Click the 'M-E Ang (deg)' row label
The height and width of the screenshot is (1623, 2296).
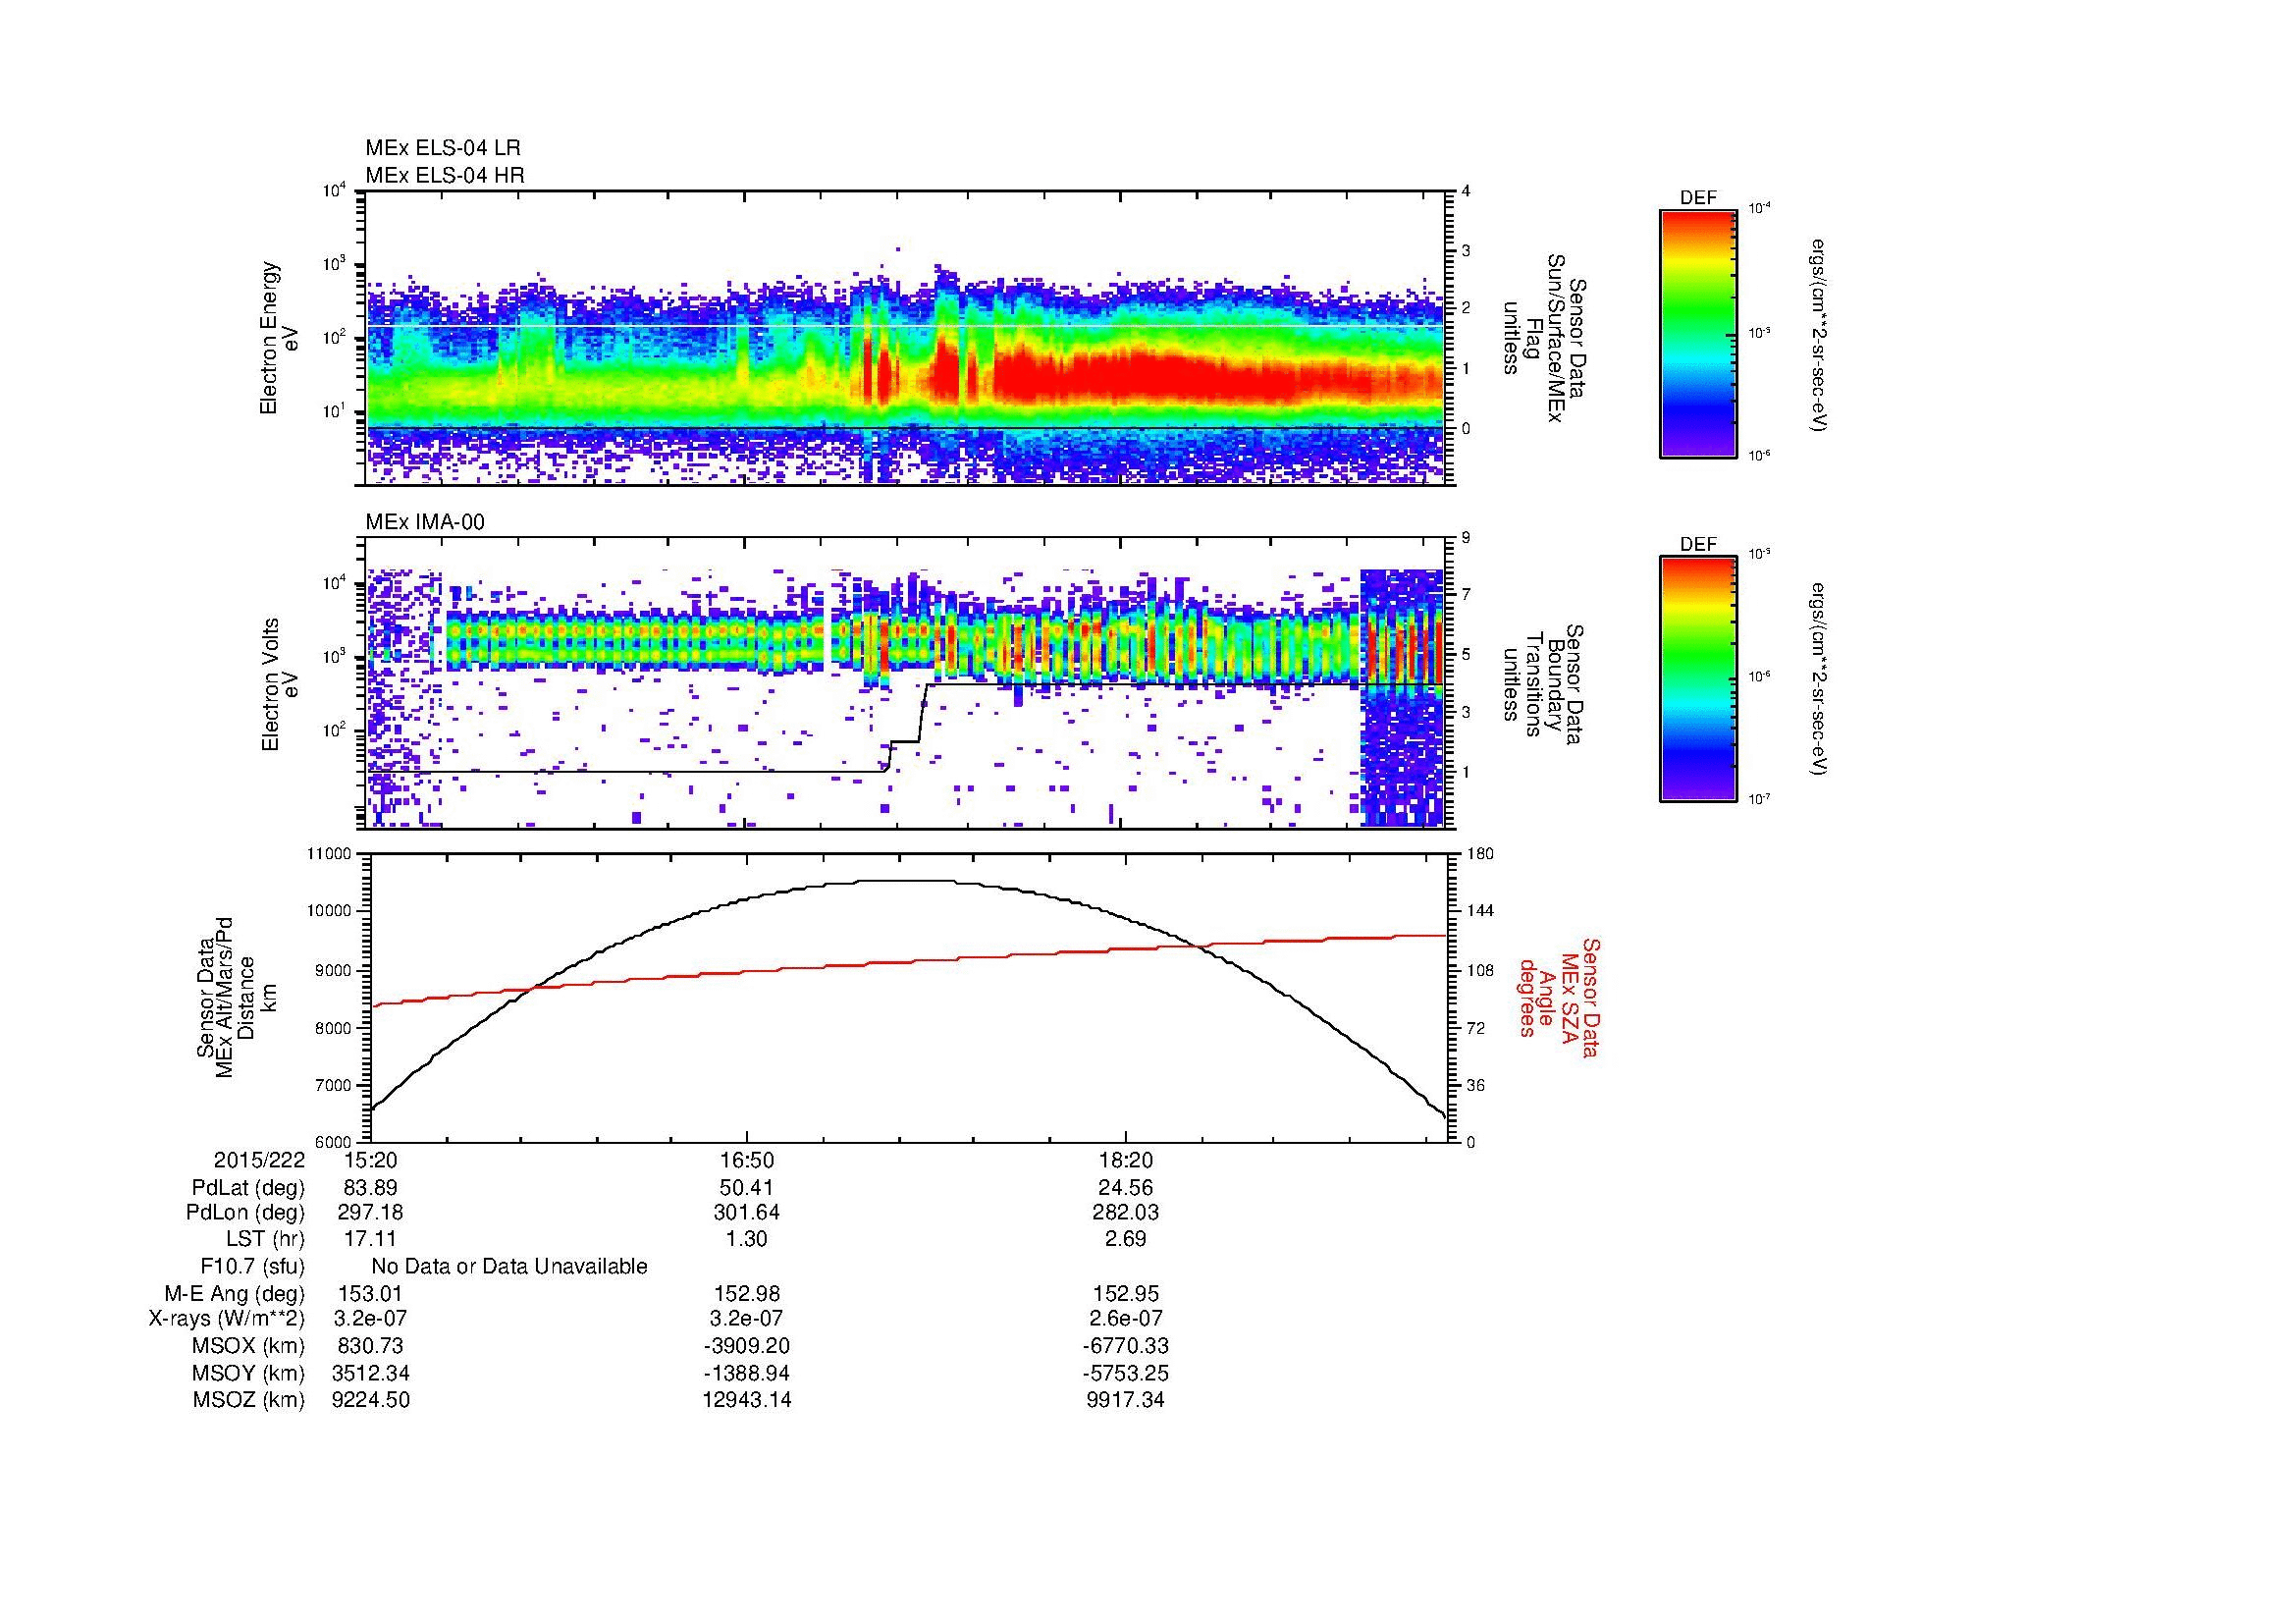(235, 1294)
